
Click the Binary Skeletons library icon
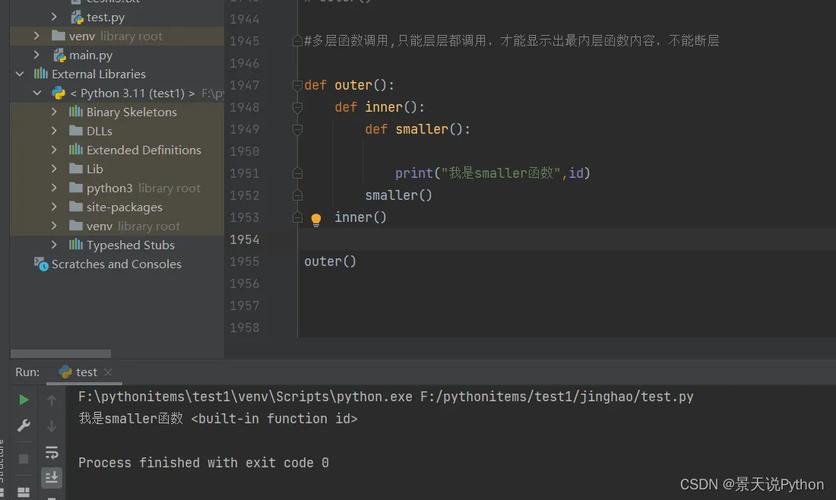[76, 111]
